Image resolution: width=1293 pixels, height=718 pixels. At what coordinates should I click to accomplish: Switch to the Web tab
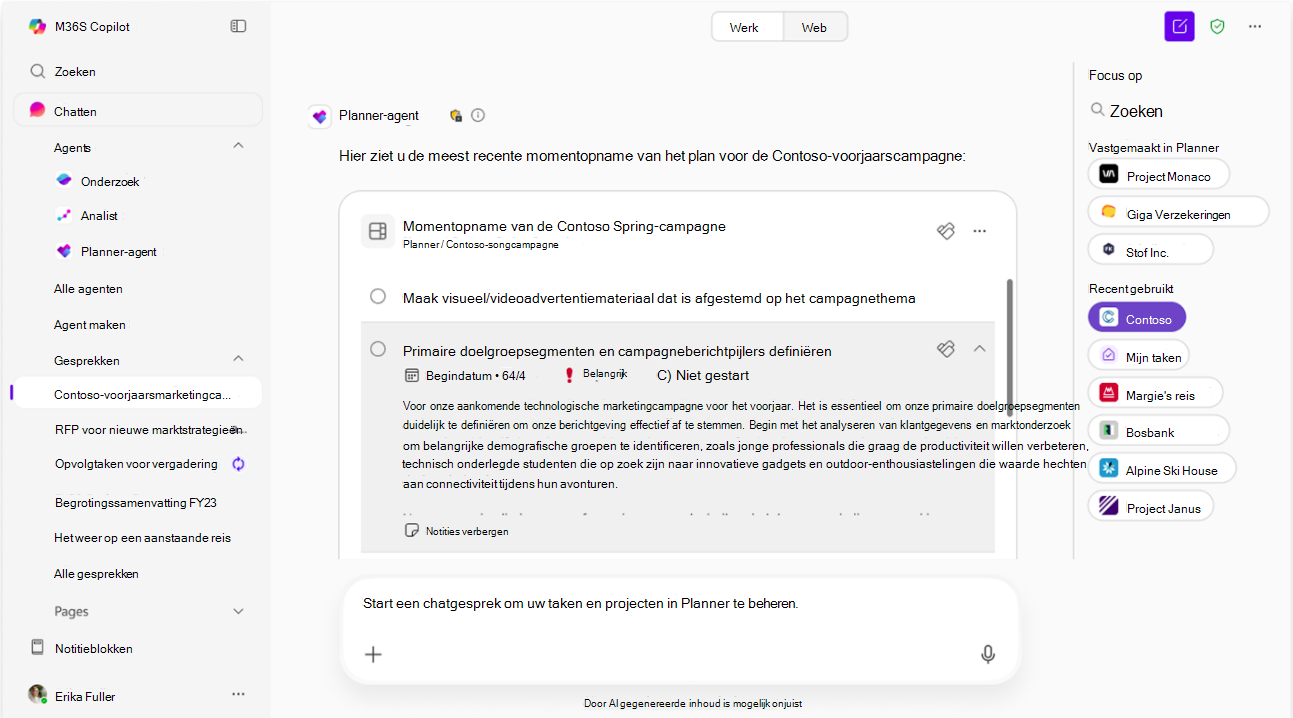pyautogui.click(x=814, y=27)
